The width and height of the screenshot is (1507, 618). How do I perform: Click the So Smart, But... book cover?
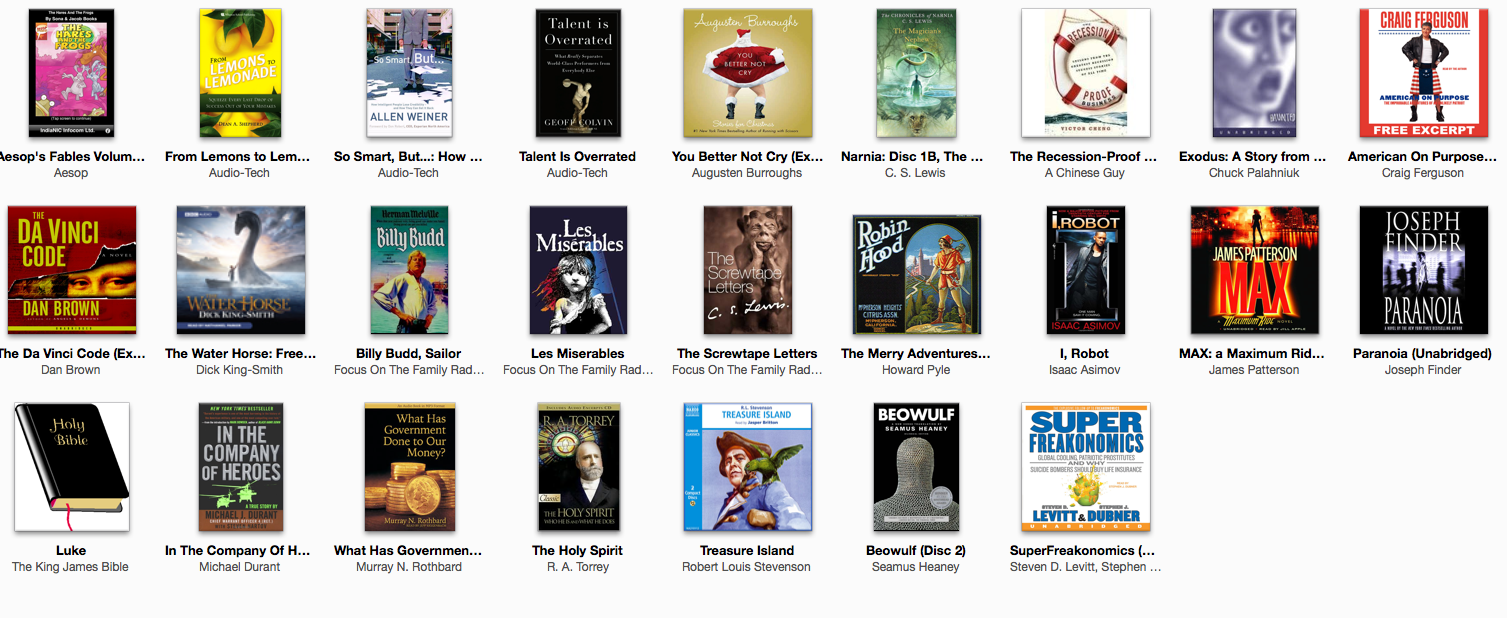[409, 73]
